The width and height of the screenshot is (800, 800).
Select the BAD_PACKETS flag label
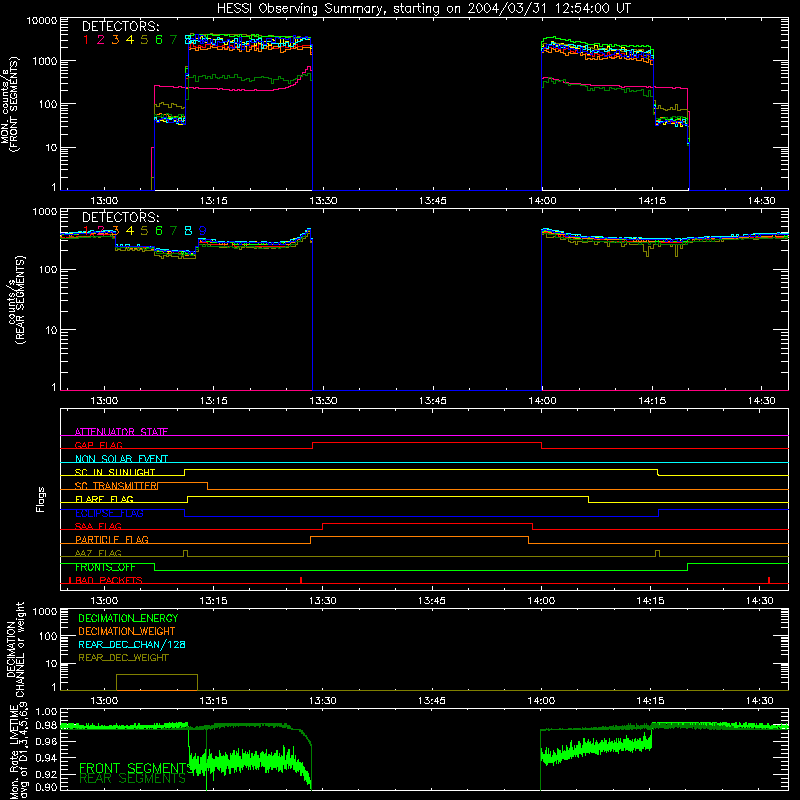(x=109, y=580)
